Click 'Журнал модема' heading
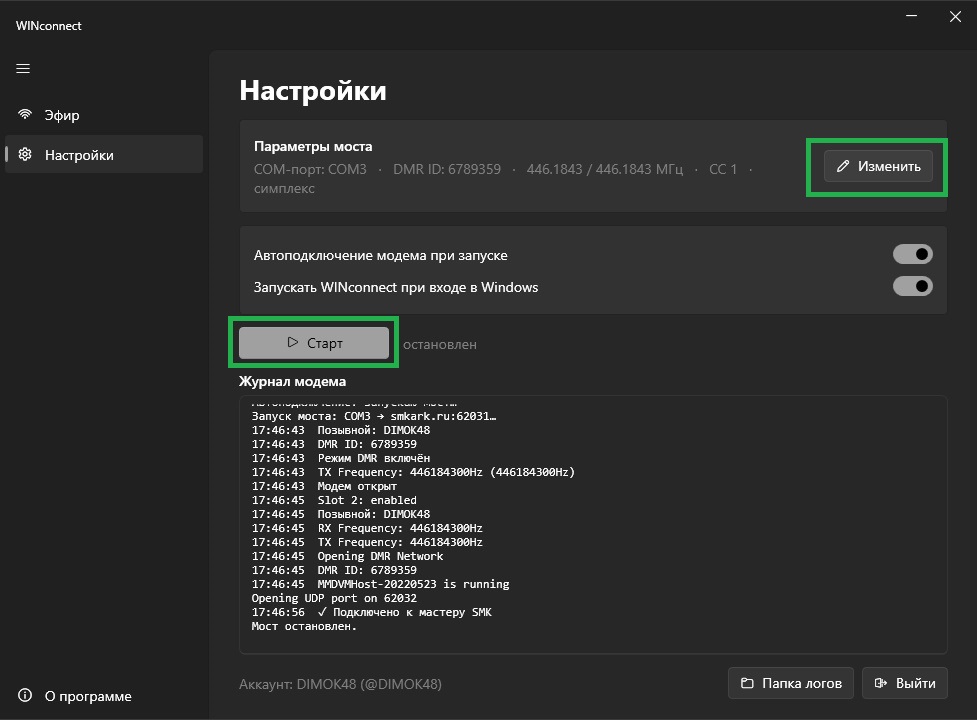 pos(292,381)
